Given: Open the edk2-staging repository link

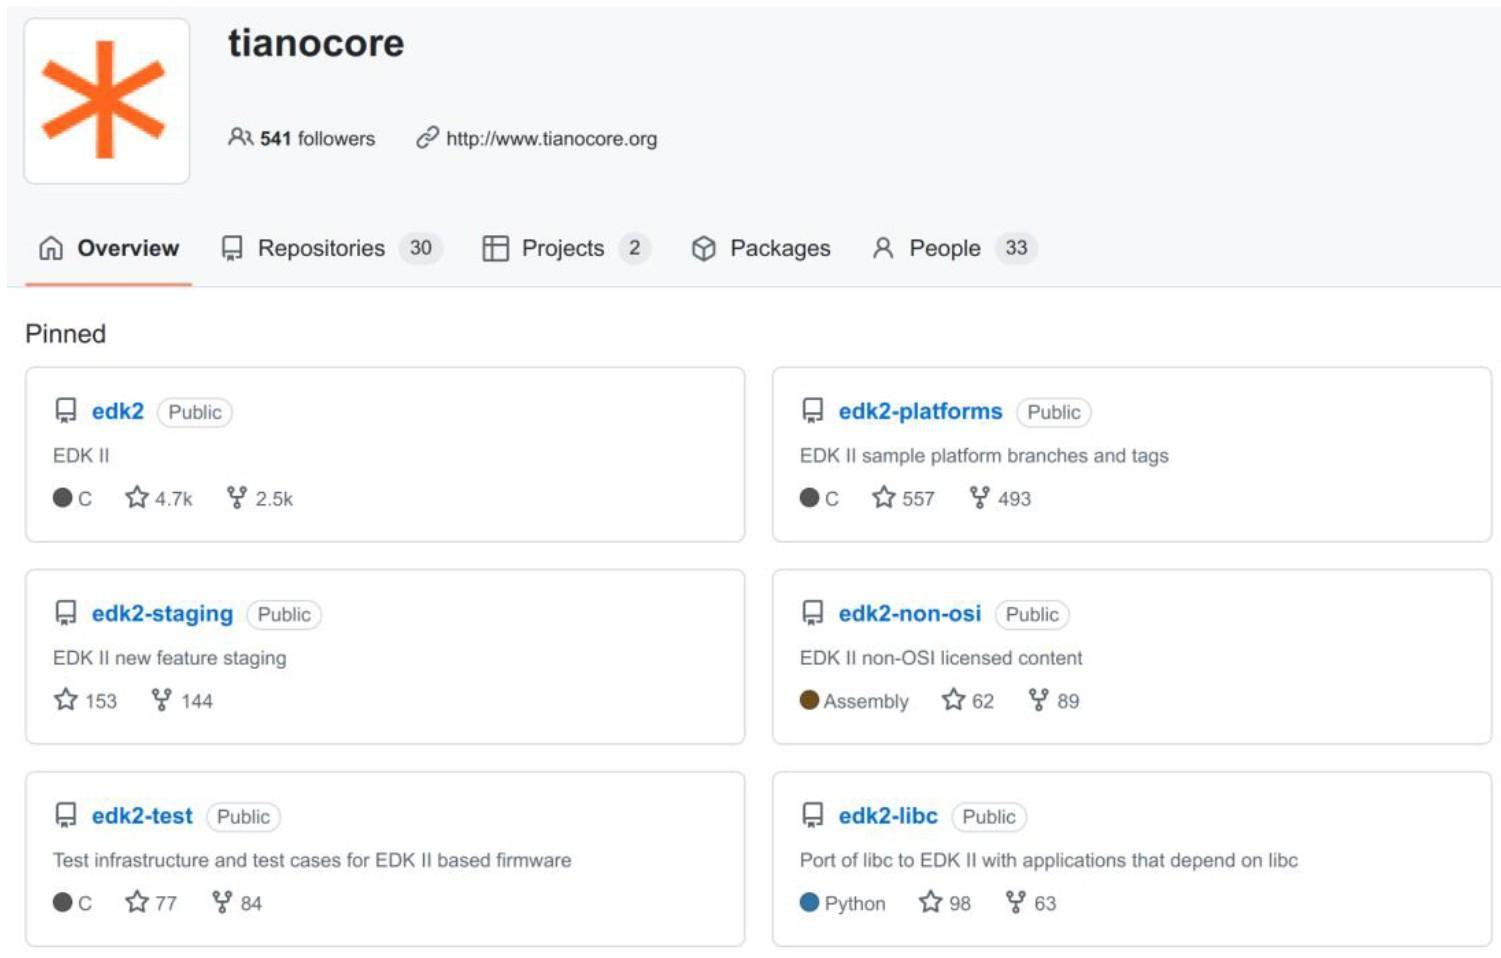Looking at the screenshot, I should 162,613.
